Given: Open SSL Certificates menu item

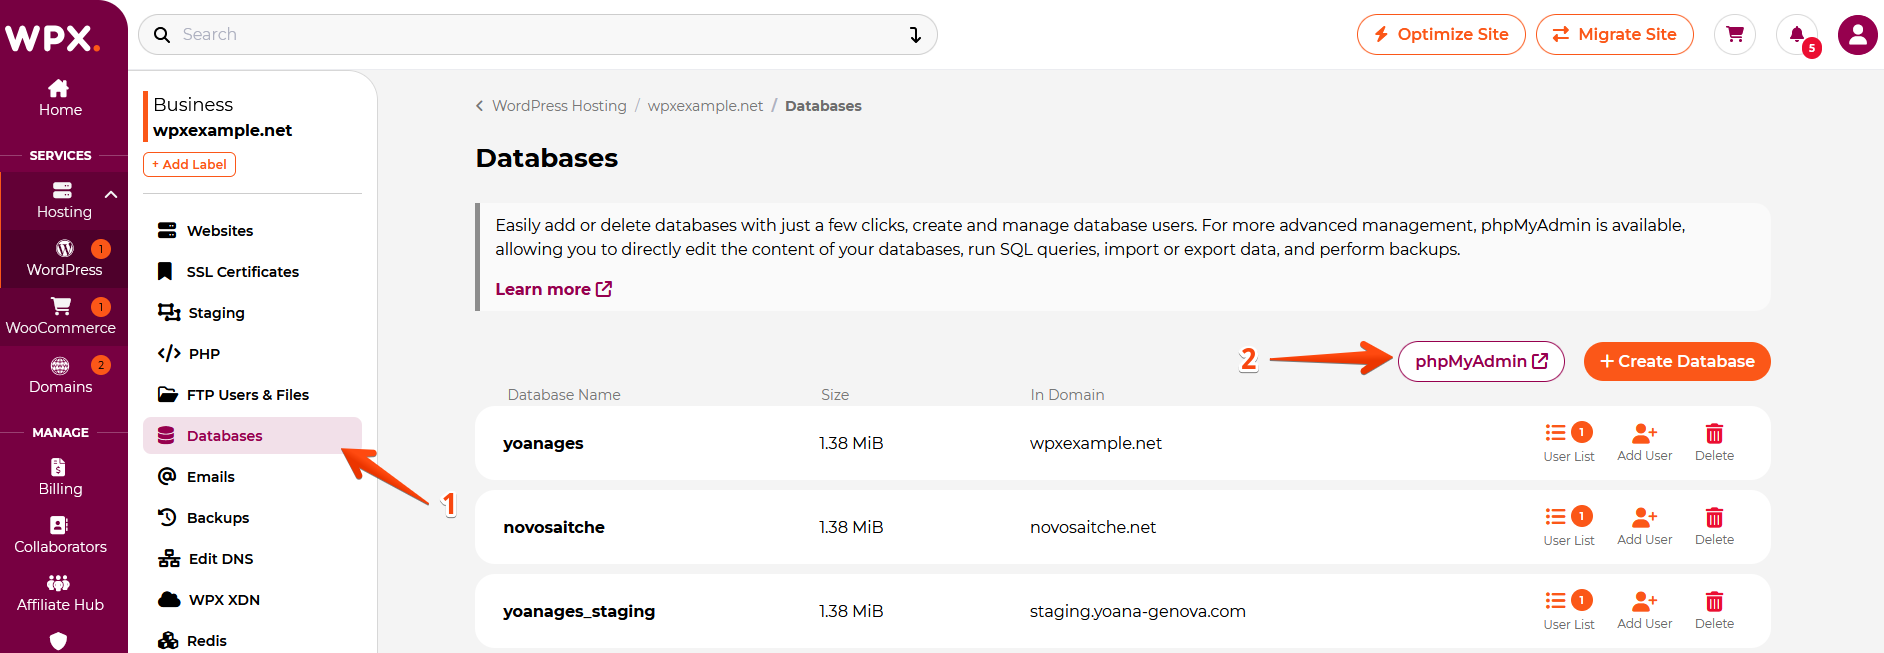Looking at the screenshot, I should [x=242, y=272].
